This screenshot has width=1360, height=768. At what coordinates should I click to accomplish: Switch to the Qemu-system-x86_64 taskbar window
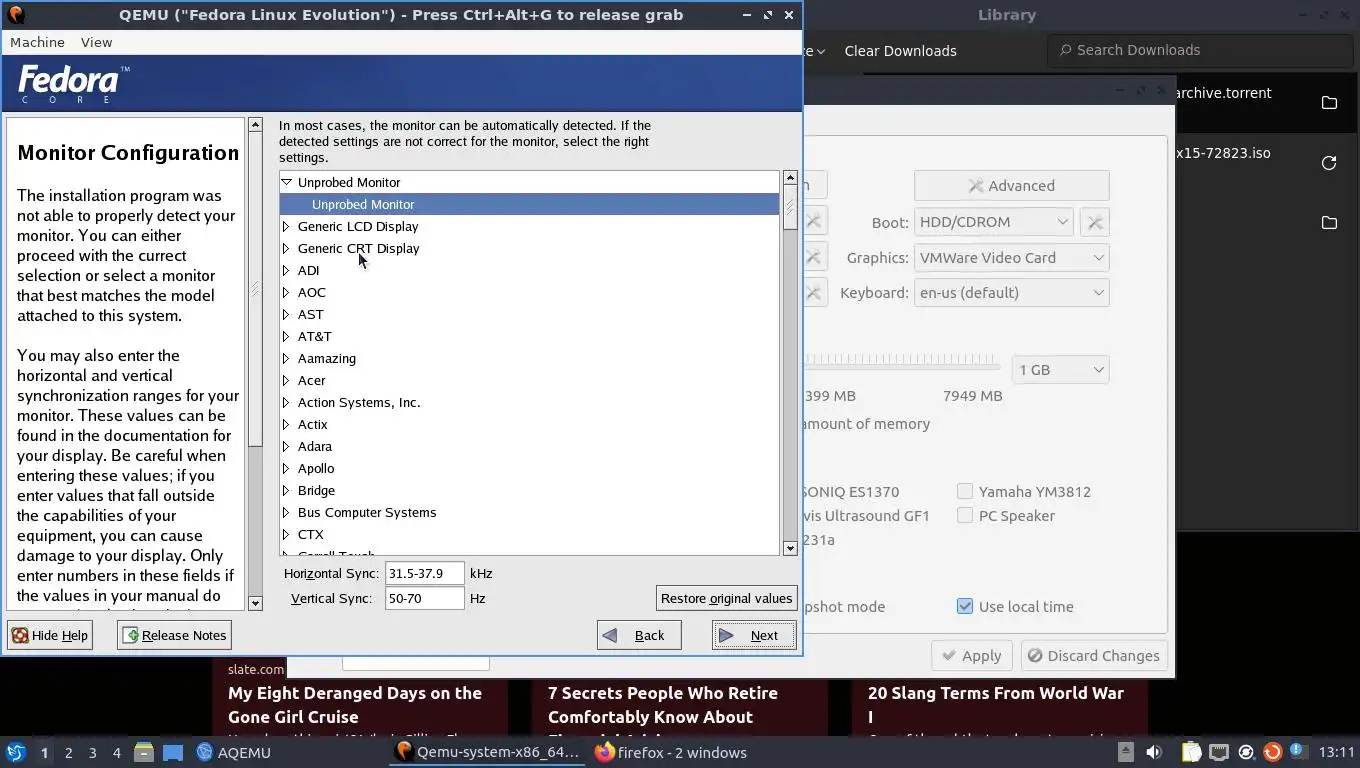(x=488, y=752)
